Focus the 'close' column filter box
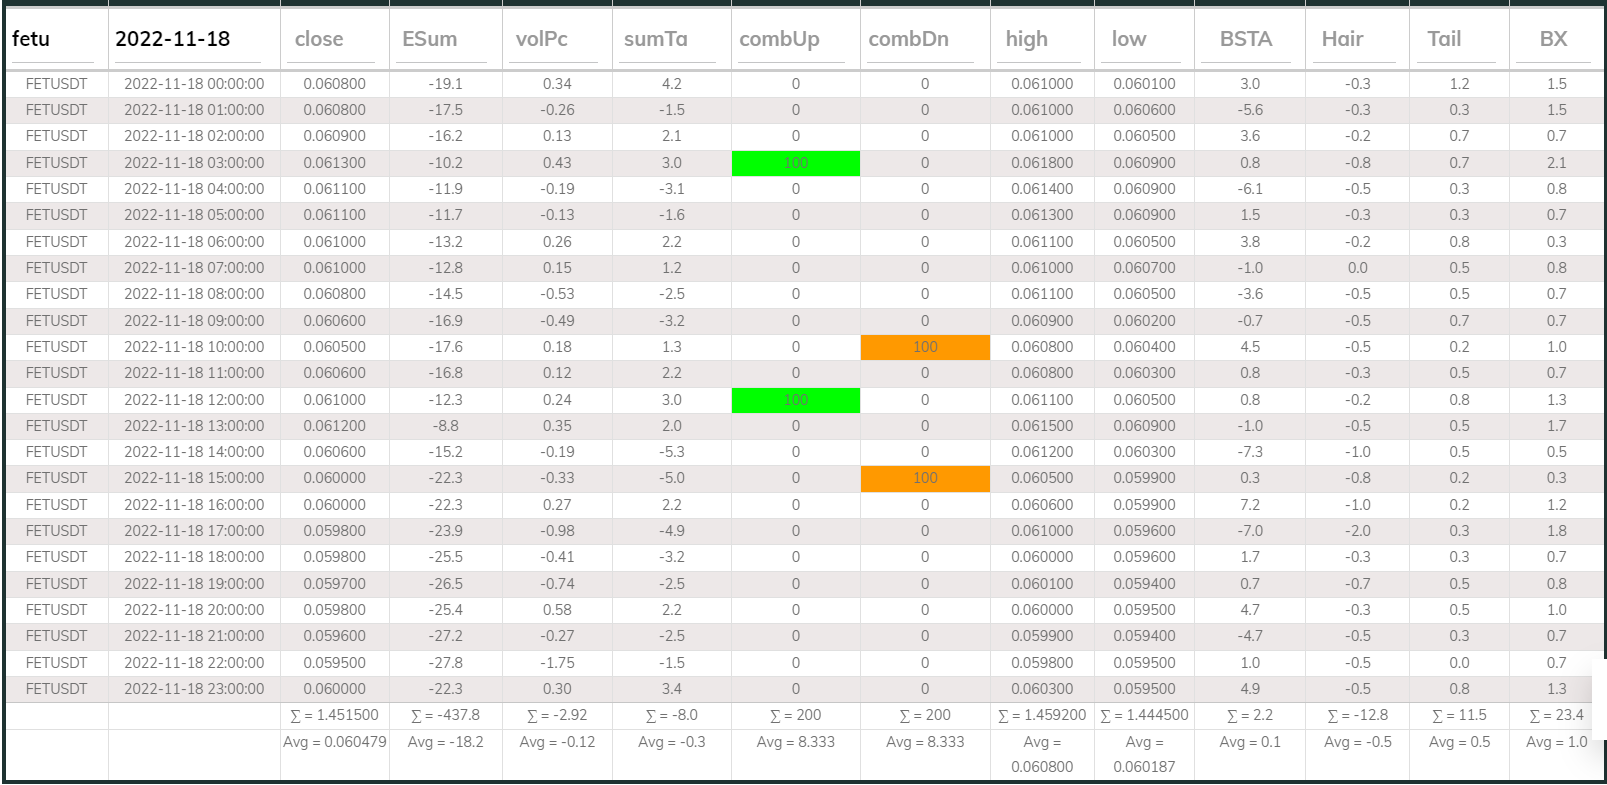The image size is (1607, 785). point(331,39)
